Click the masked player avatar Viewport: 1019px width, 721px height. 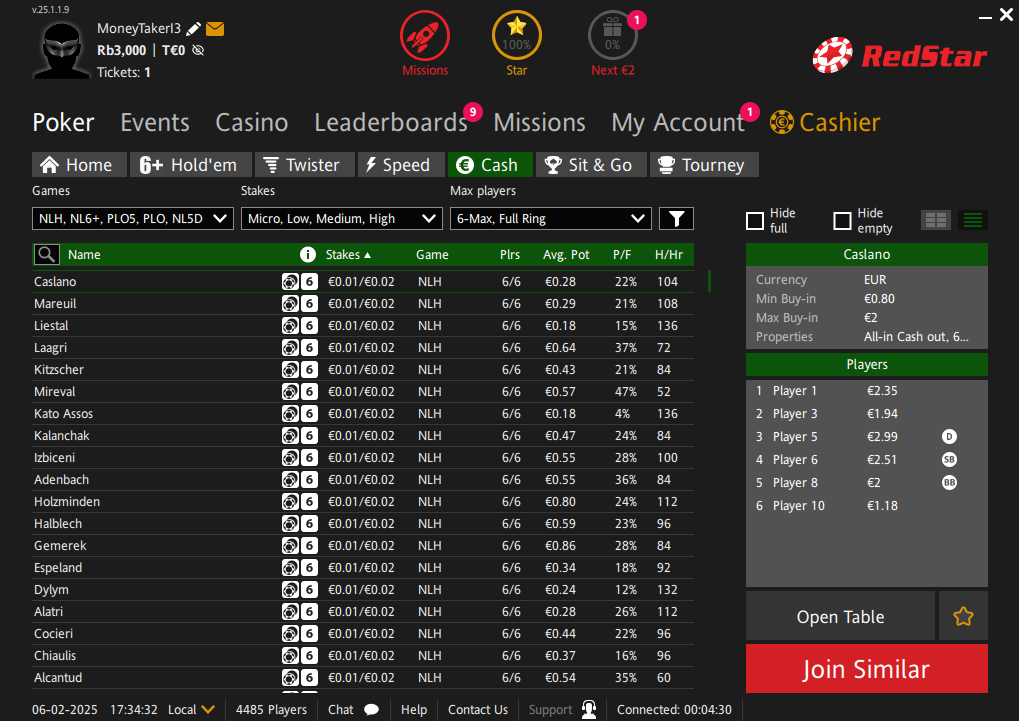pyautogui.click(x=62, y=50)
